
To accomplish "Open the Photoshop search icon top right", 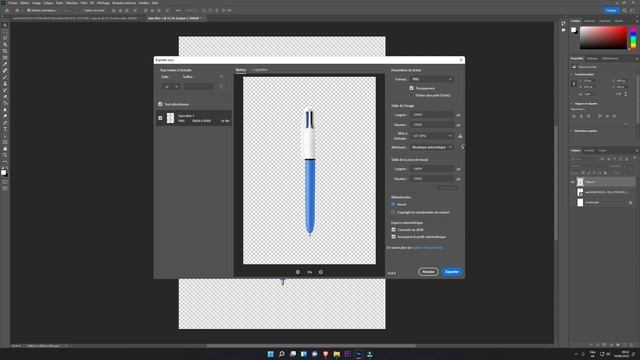I will (x=625, y=11).
